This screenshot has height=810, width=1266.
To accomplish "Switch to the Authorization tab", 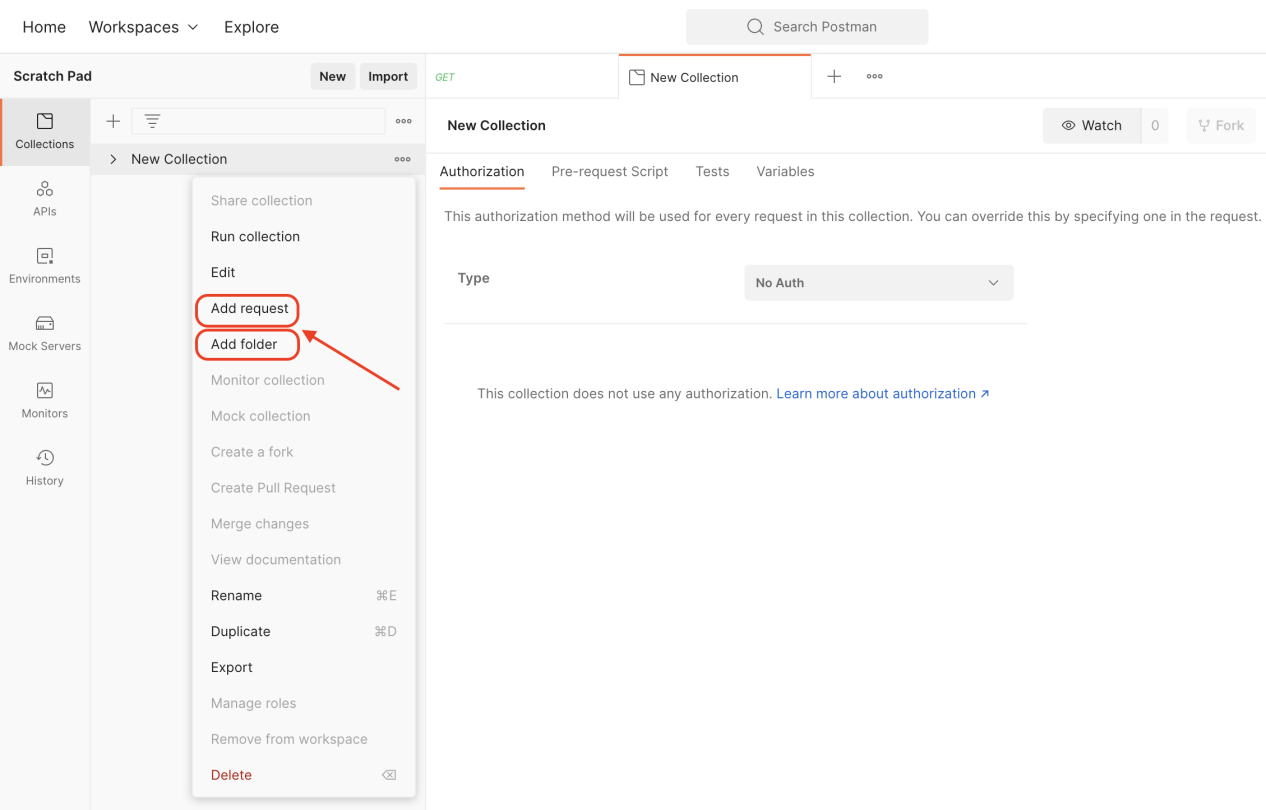I will [482, 172].
